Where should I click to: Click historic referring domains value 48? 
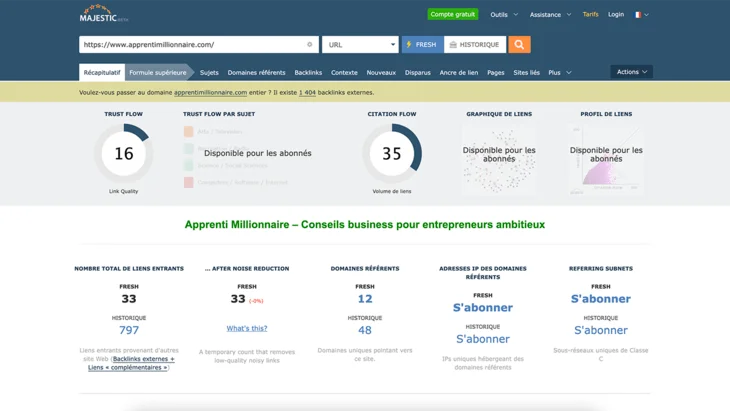click(x=365, y=330)
